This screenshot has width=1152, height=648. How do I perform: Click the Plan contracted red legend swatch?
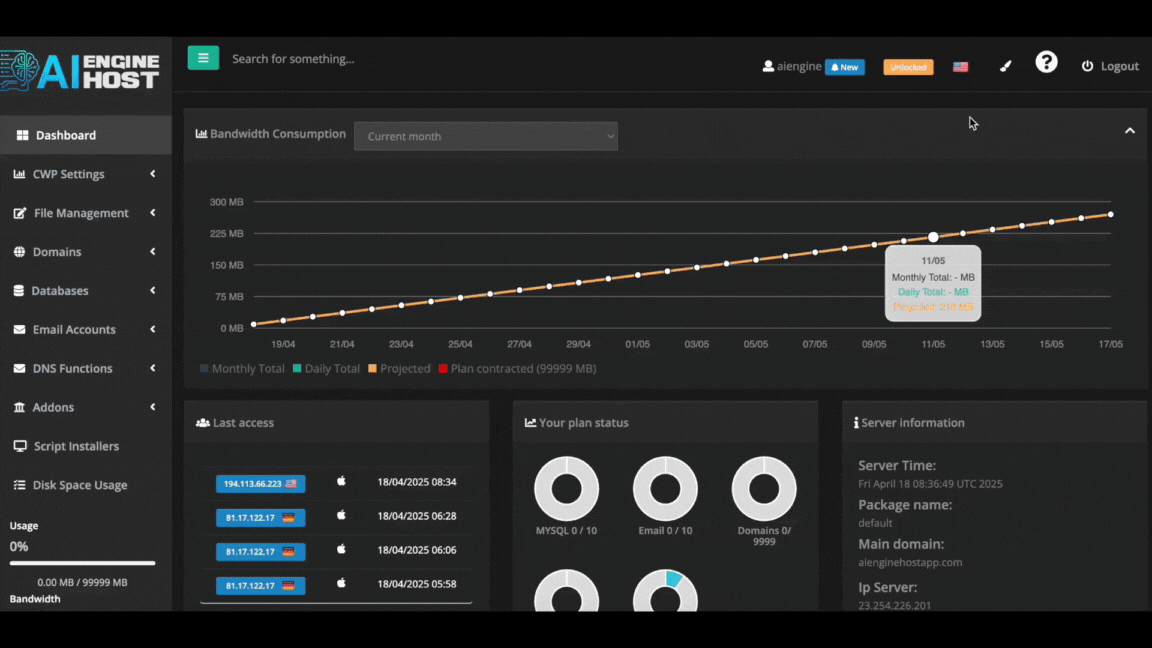click(x=443, y=369)
